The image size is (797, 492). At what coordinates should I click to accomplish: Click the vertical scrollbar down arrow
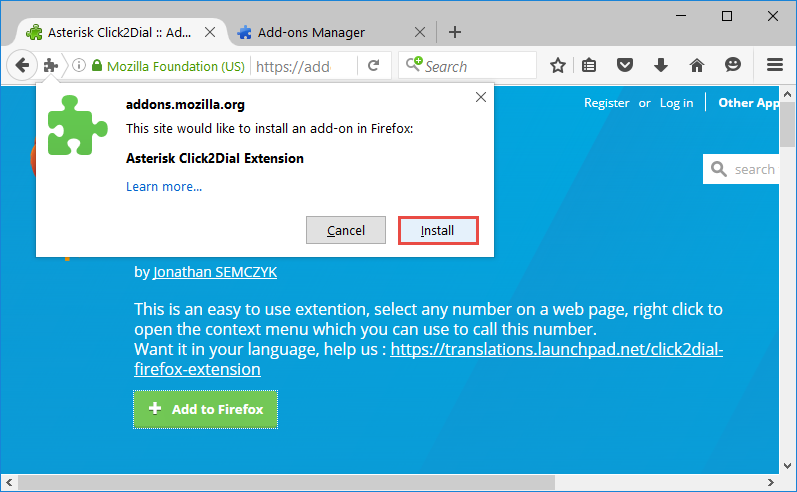(787, 465)
